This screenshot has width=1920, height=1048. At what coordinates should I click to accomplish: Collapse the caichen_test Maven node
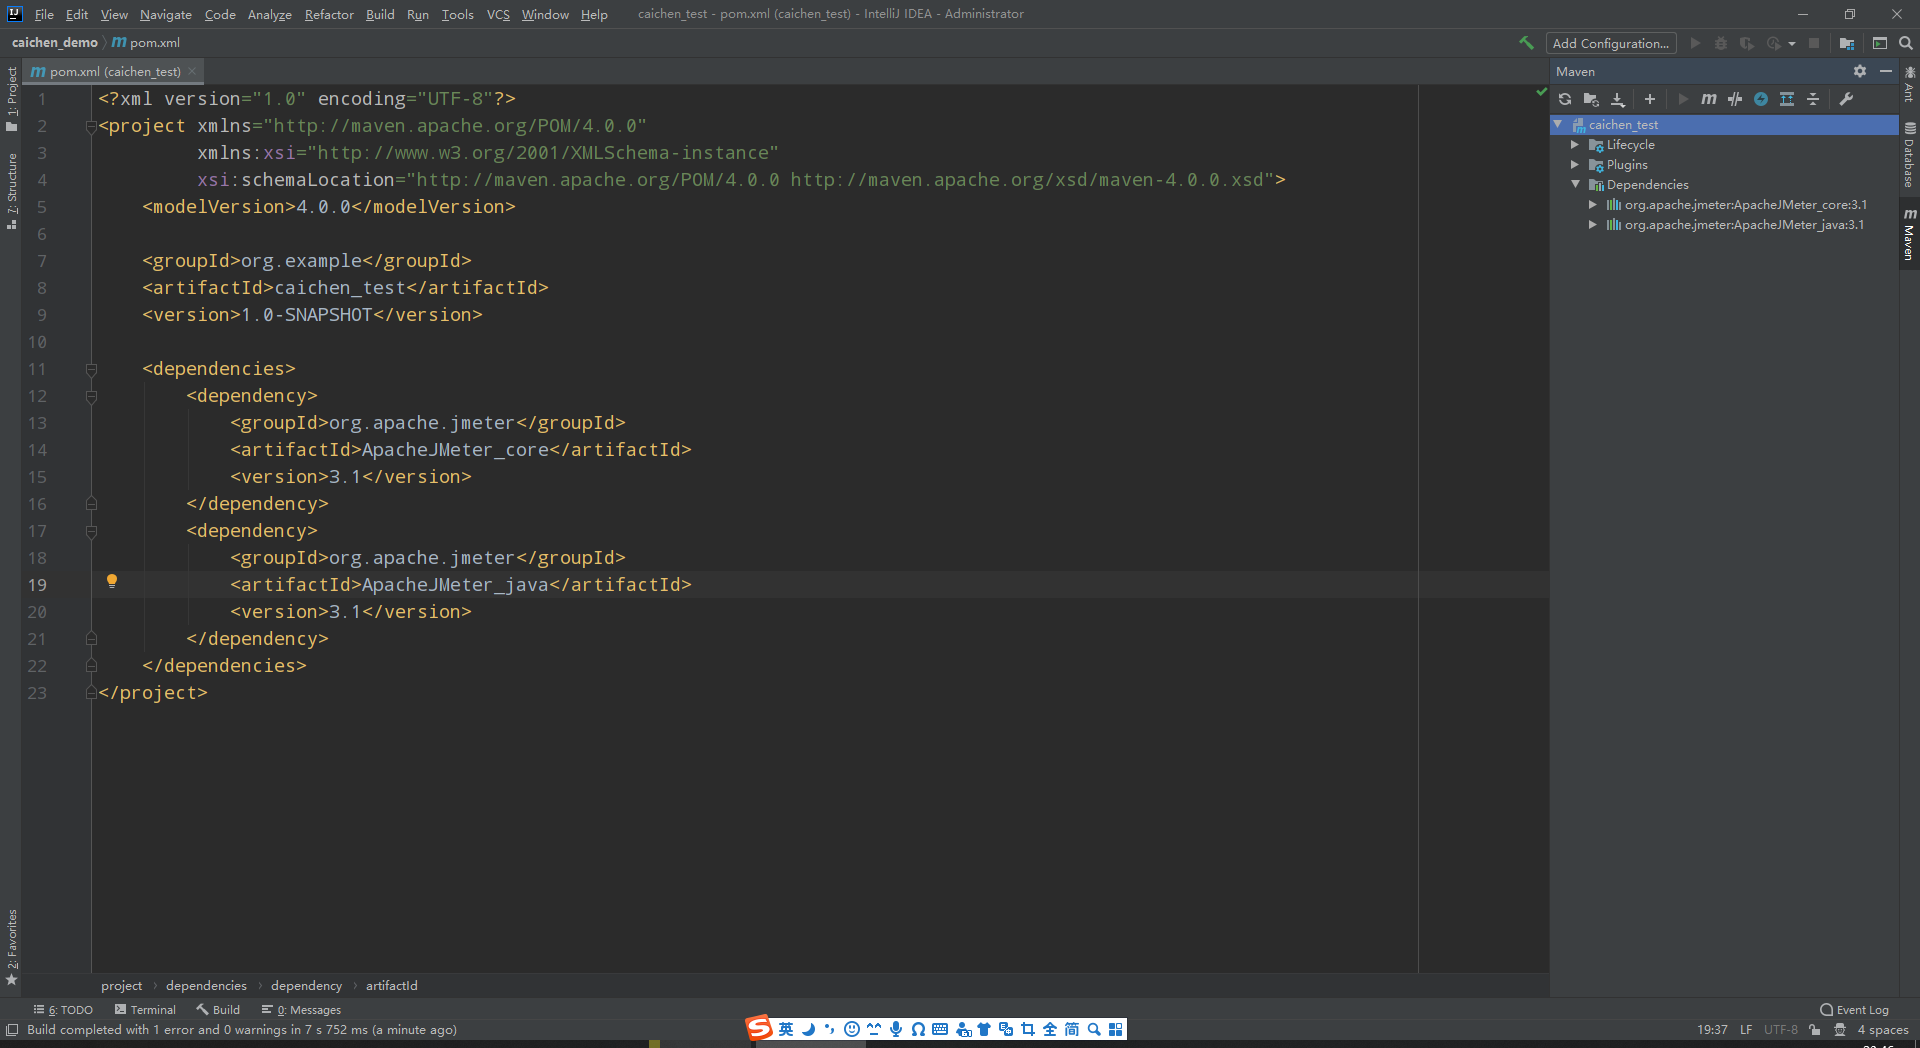coord(1558,124)
